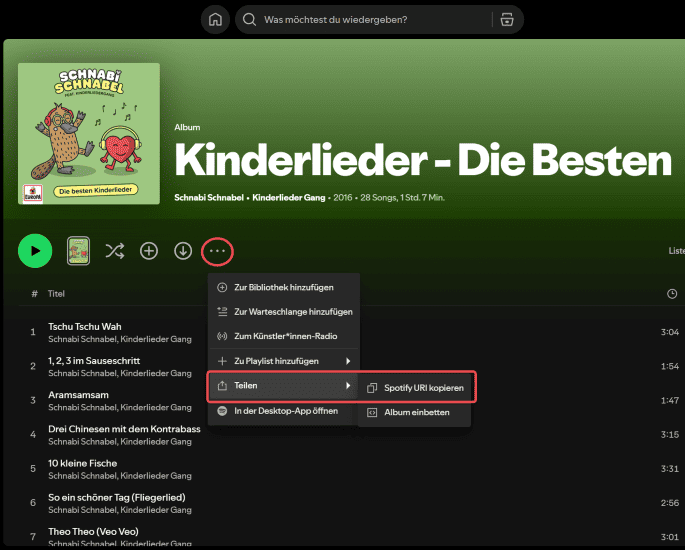The height and width of the screenshot is (550, 685).
Task: Click duration 3:15 of track 4
Action: coord(670,435)
